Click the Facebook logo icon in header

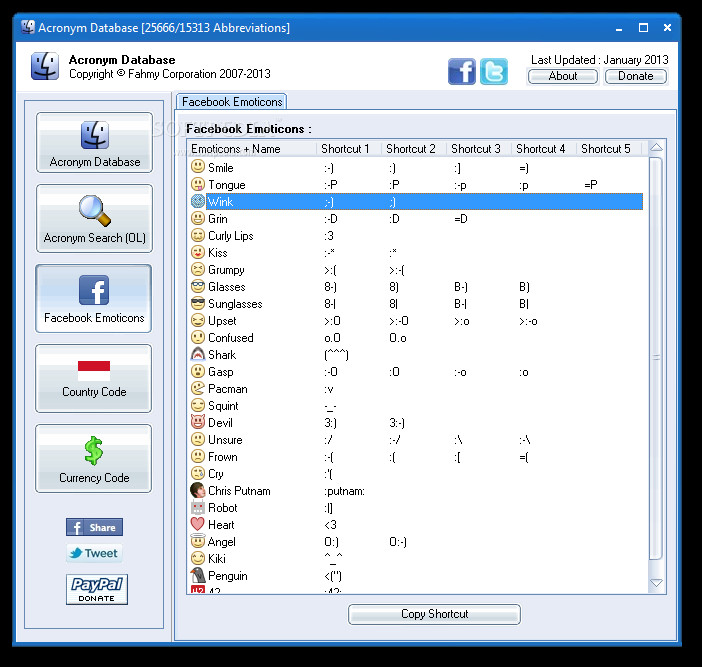[462, 72]
